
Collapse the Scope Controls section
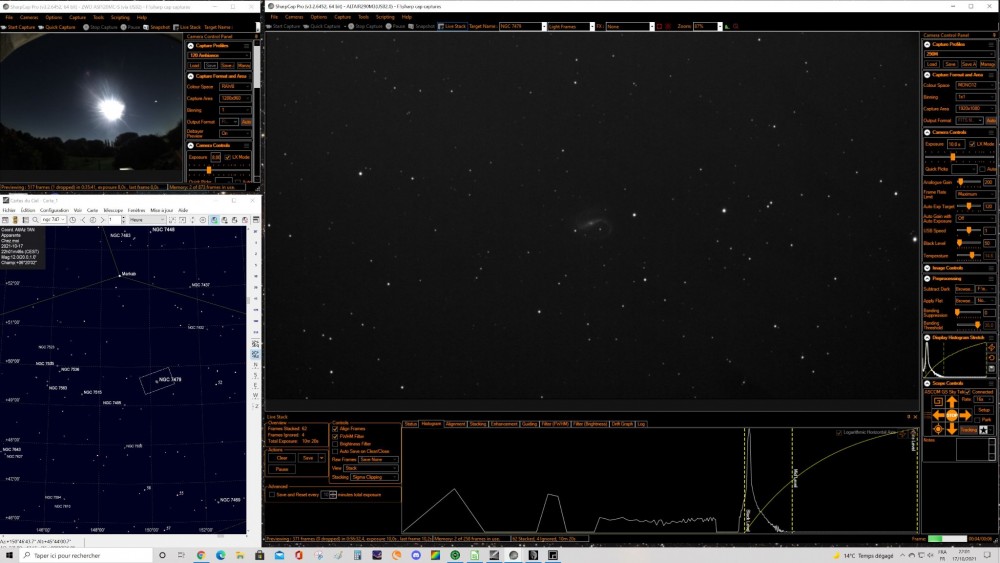click(927, 383)
